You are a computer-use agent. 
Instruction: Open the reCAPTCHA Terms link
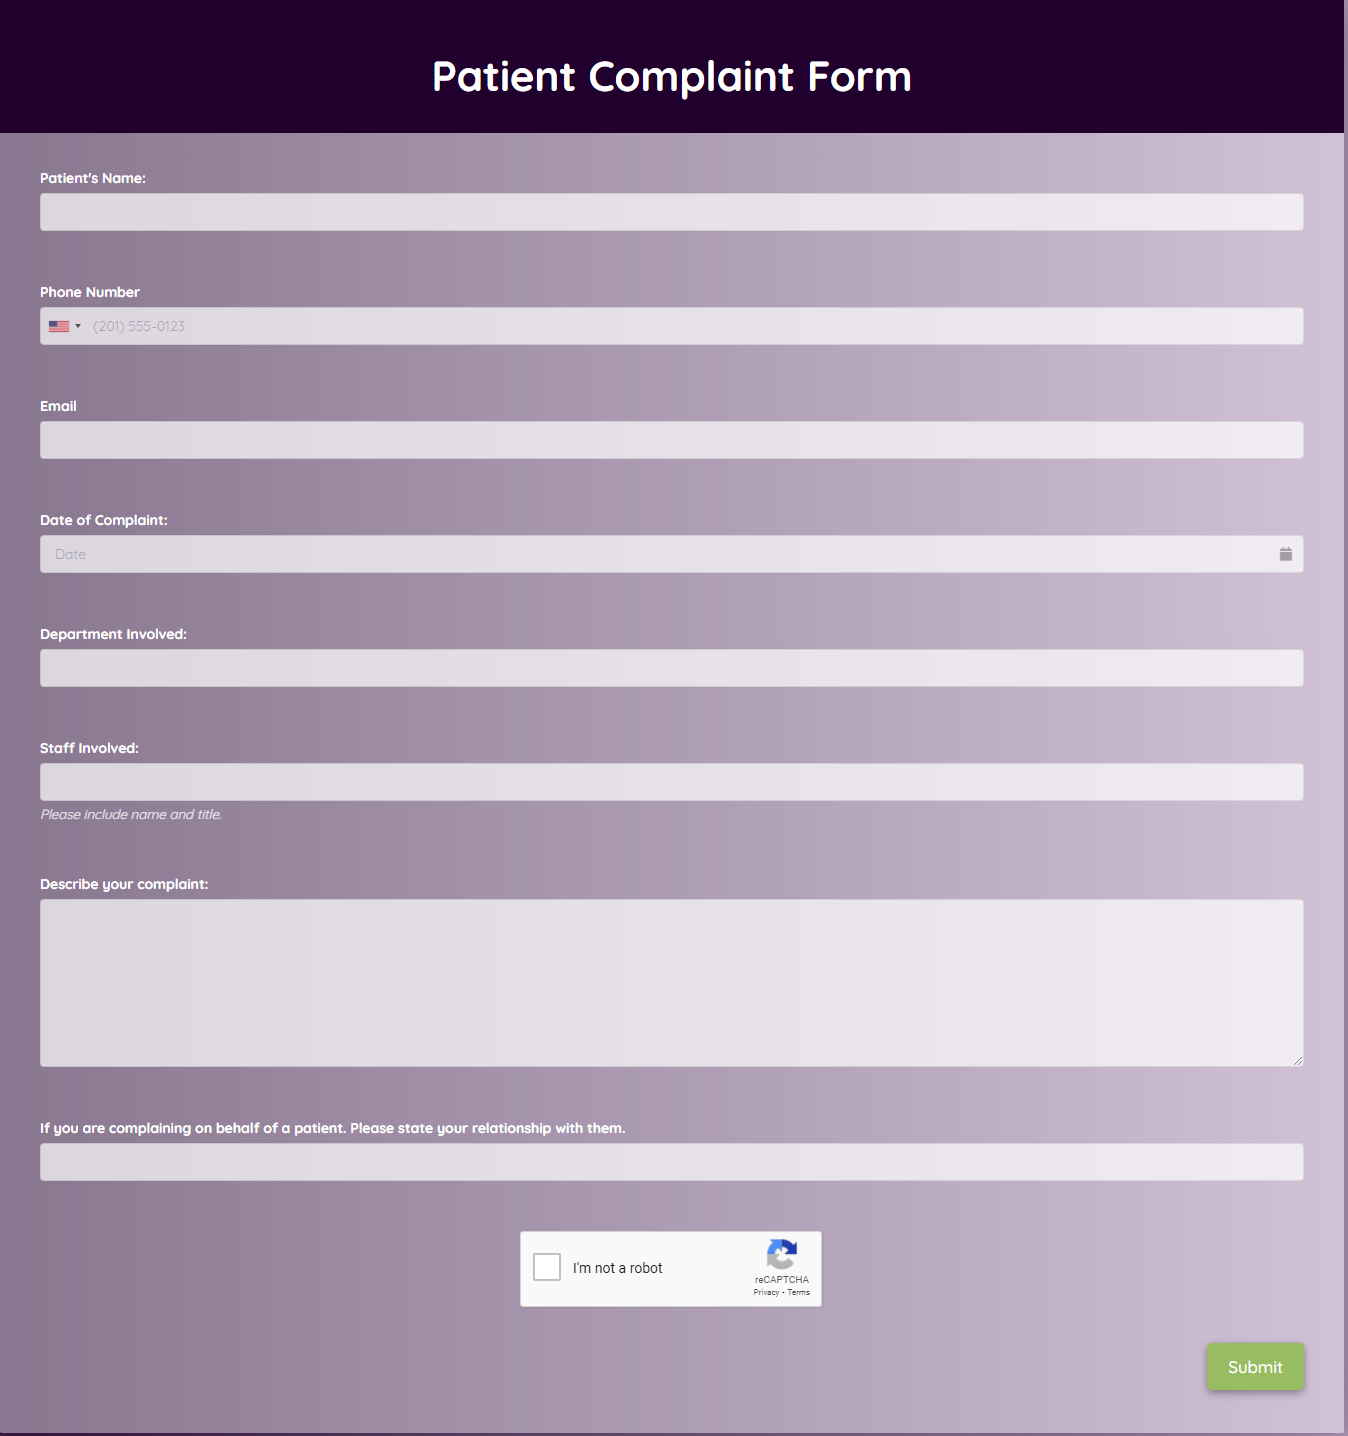(x=798, y=1292)
